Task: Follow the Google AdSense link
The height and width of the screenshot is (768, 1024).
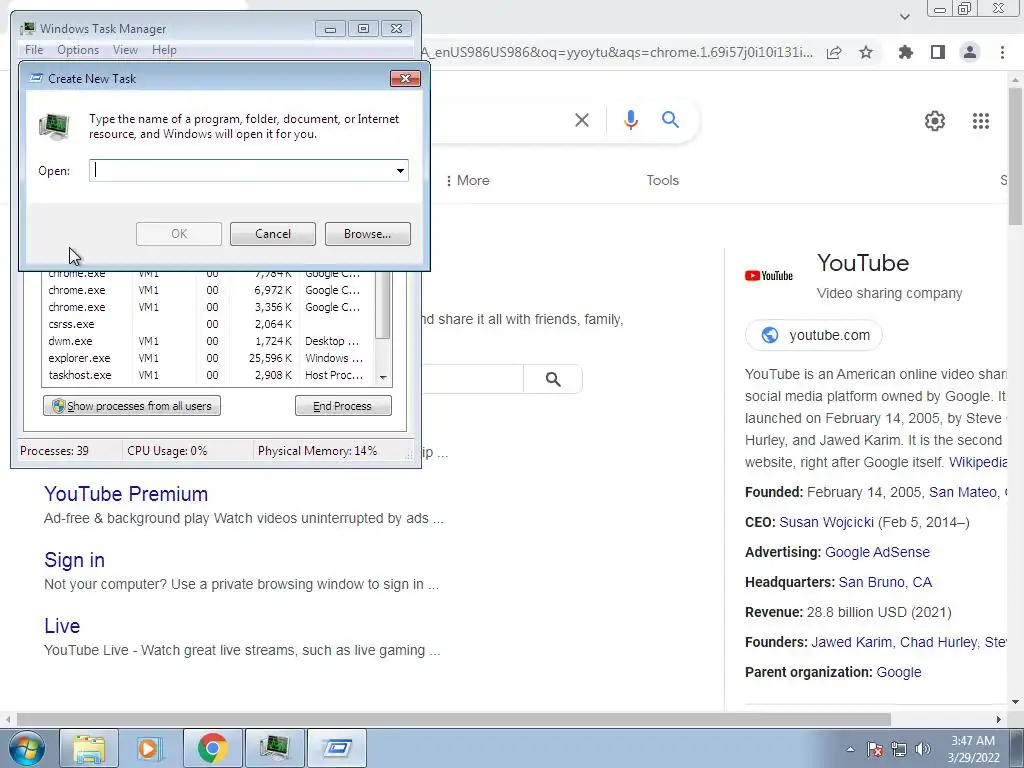Action: (877, 552)
